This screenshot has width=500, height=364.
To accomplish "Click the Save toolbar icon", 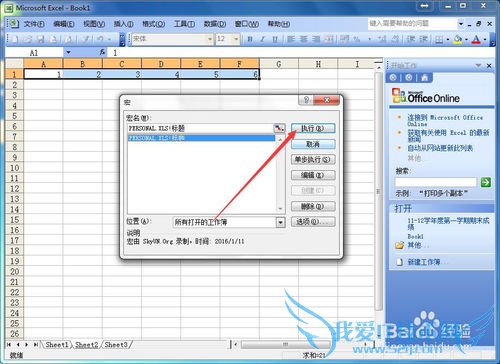I will coord(41,39).
